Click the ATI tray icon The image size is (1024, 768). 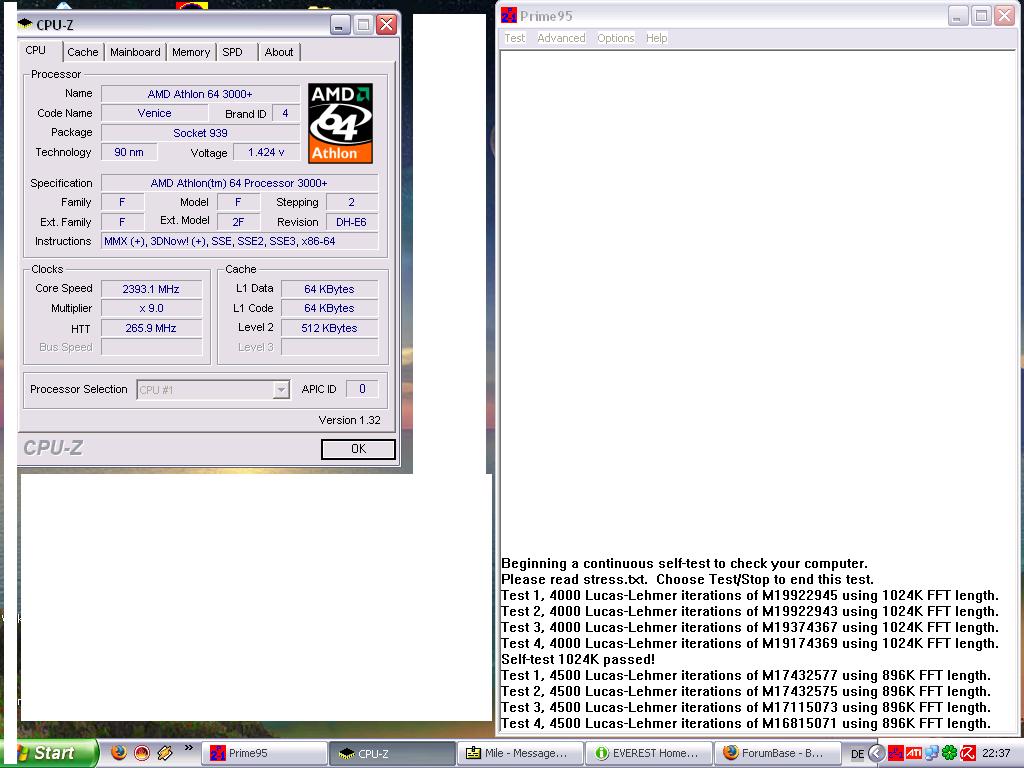pyautogui.click(x=914, y=753)
